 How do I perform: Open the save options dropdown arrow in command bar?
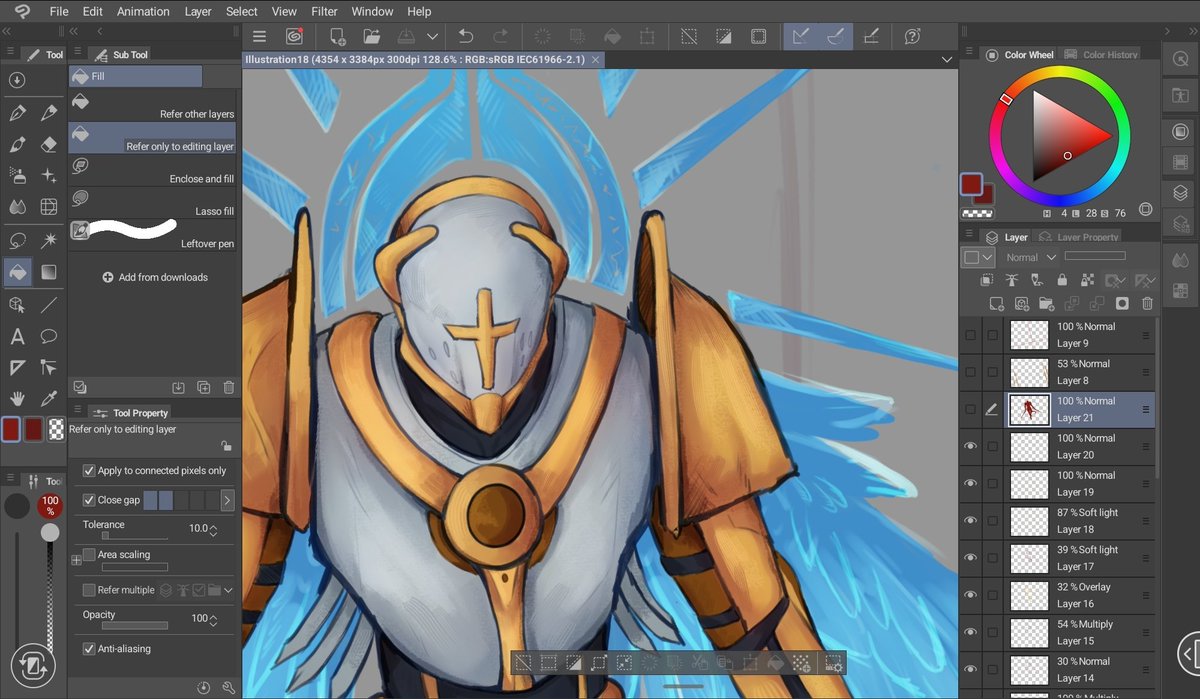point(432,36)
